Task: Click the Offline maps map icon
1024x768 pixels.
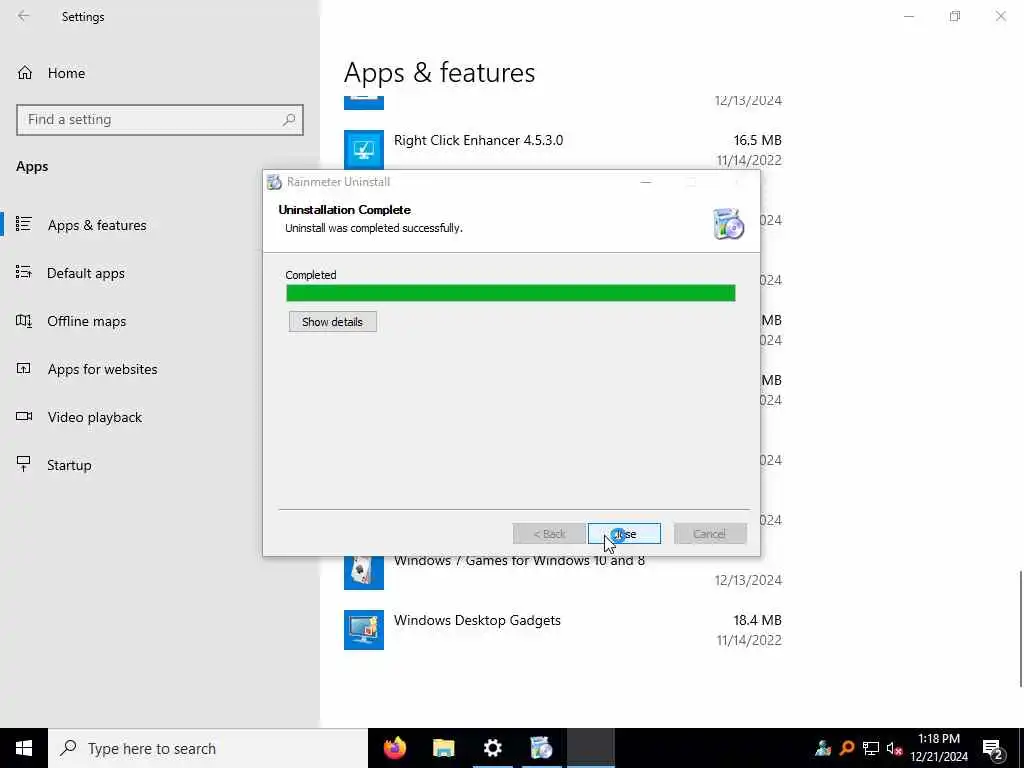Action: (x=24, y=320)
